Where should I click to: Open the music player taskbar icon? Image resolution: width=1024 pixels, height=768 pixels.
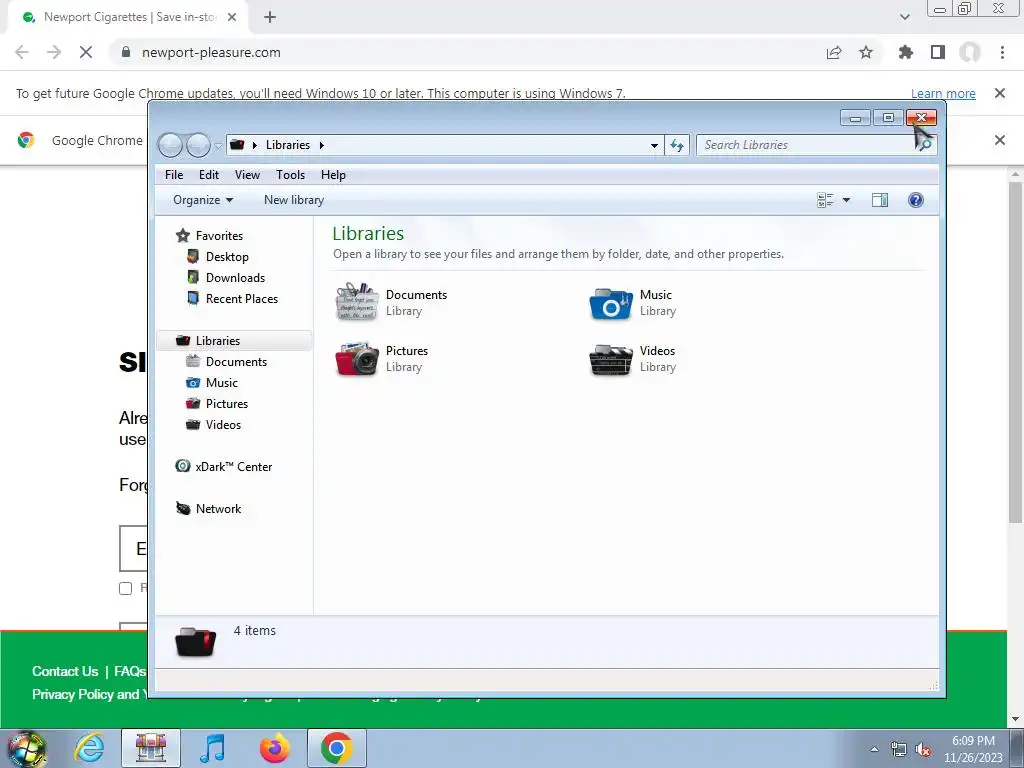[212, 748]
